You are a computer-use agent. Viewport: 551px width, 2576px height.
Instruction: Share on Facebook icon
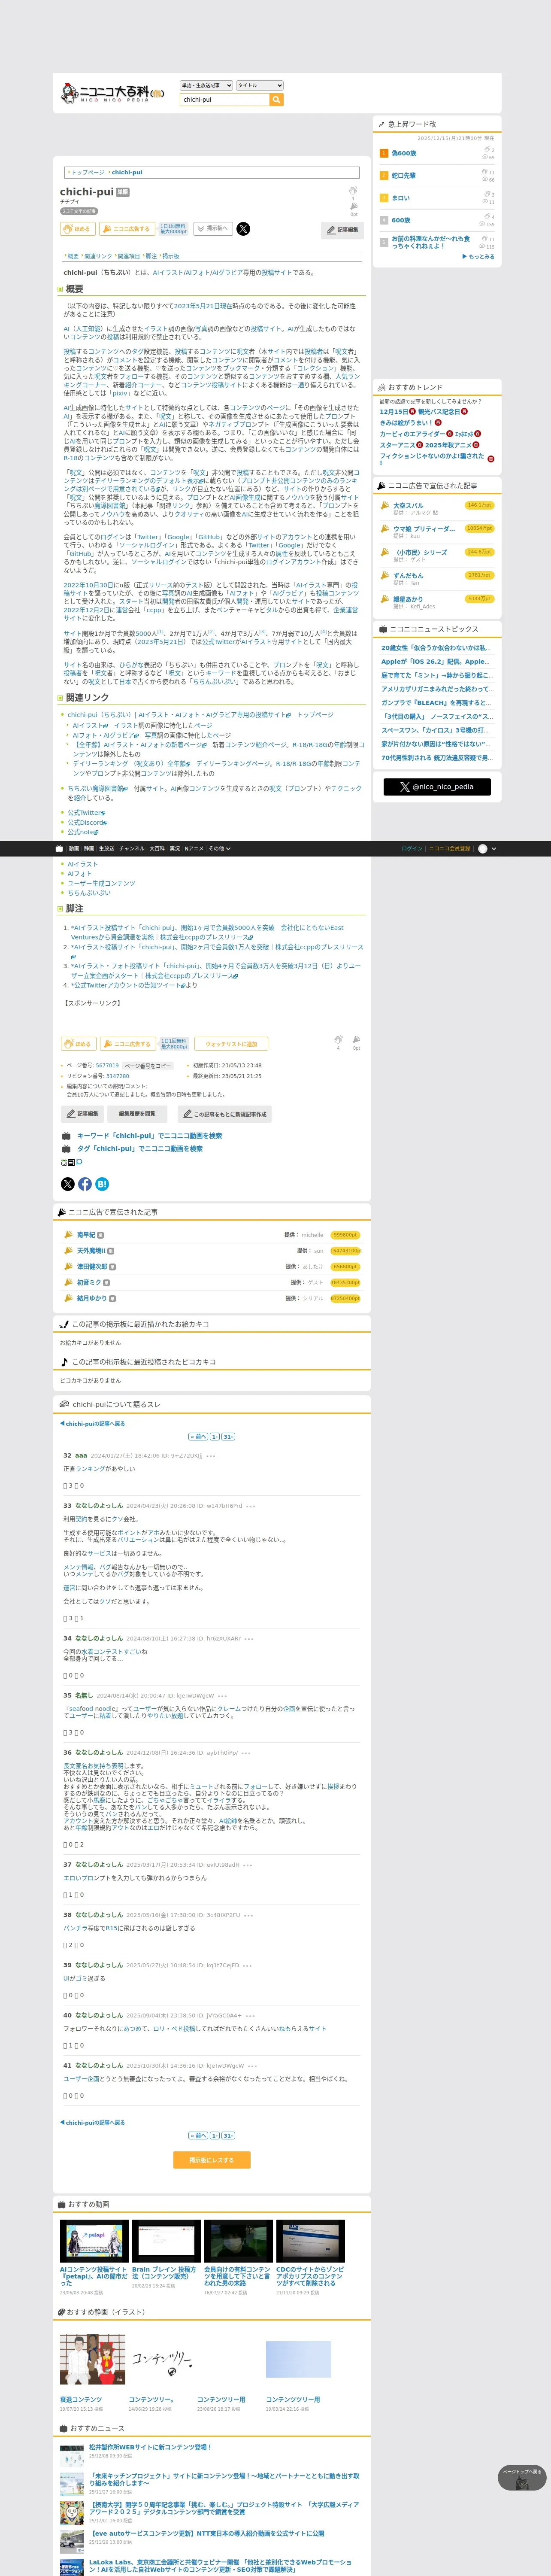tap(85, 1184)
